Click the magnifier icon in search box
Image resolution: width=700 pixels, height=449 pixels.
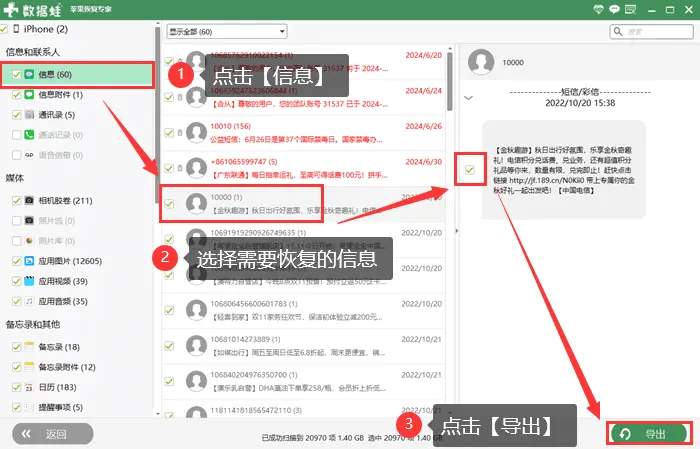click(x=618, y=32)
